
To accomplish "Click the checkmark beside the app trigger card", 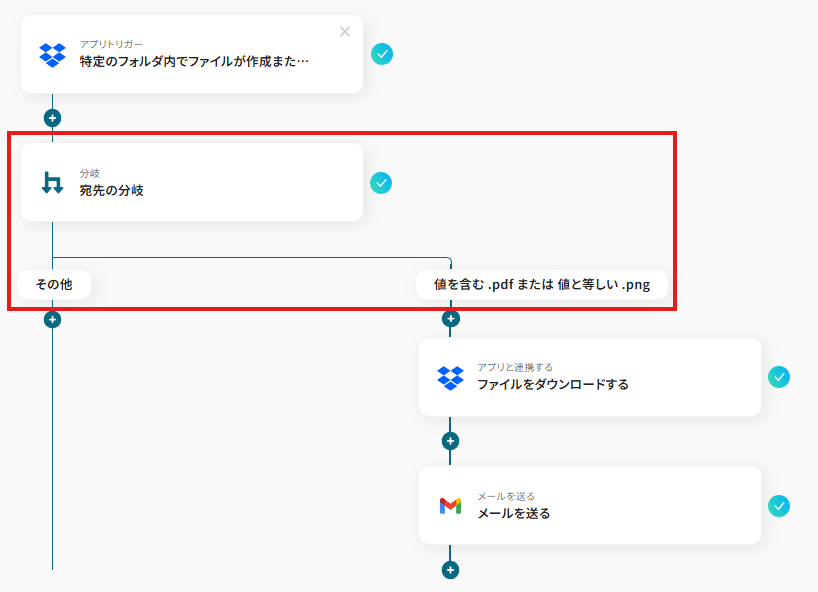I will 382,54.
